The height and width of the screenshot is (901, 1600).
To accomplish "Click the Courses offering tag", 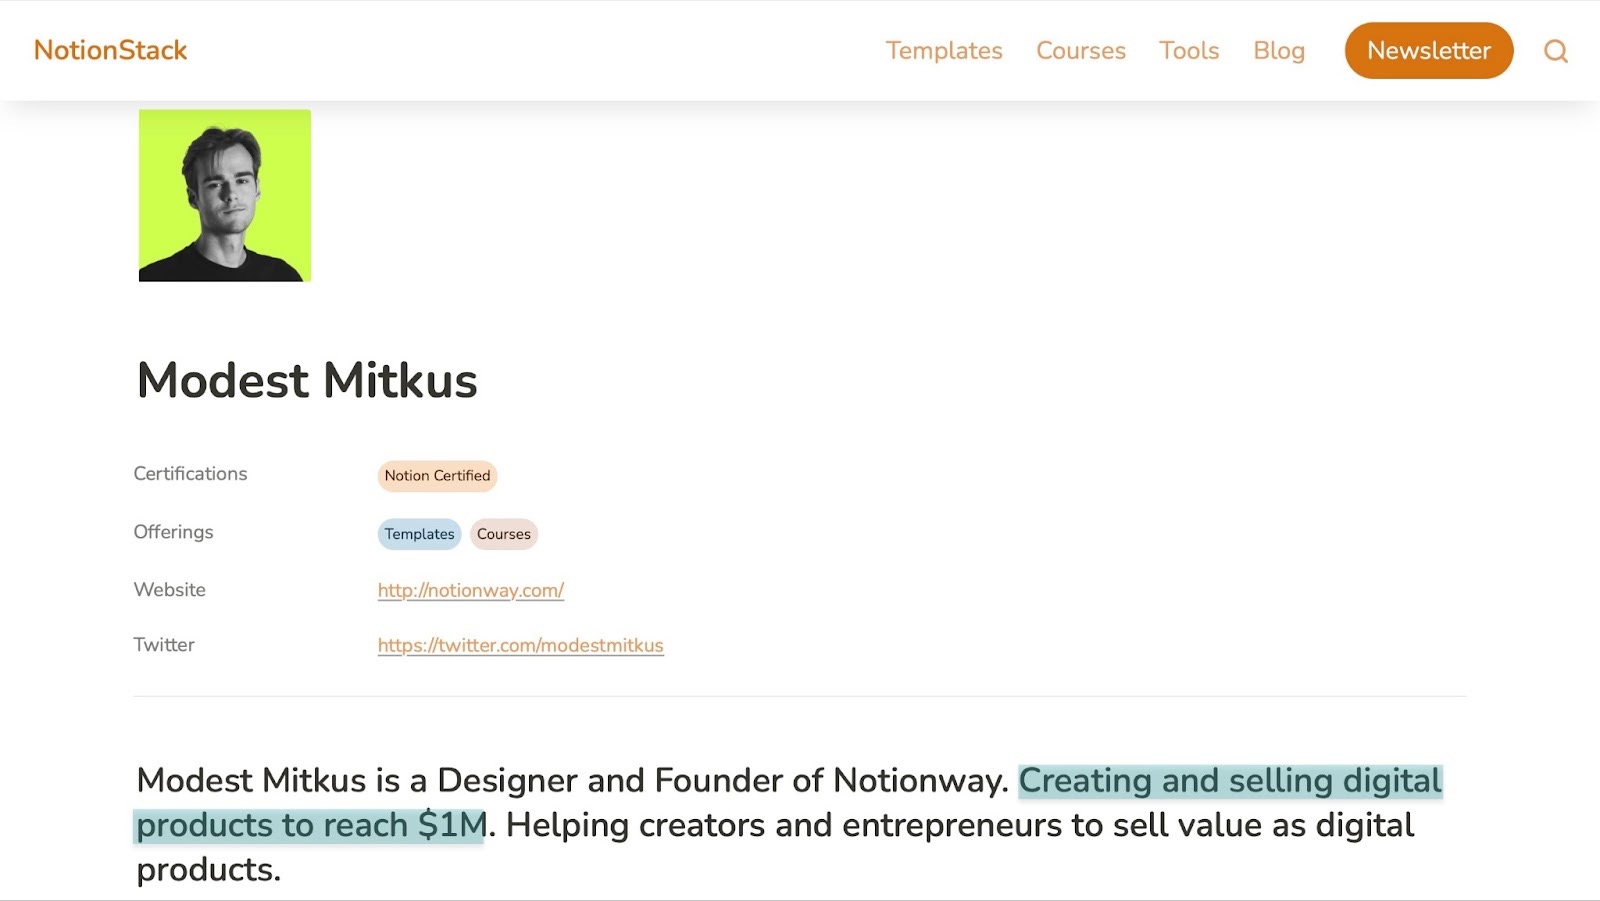I will pos(503,534).
